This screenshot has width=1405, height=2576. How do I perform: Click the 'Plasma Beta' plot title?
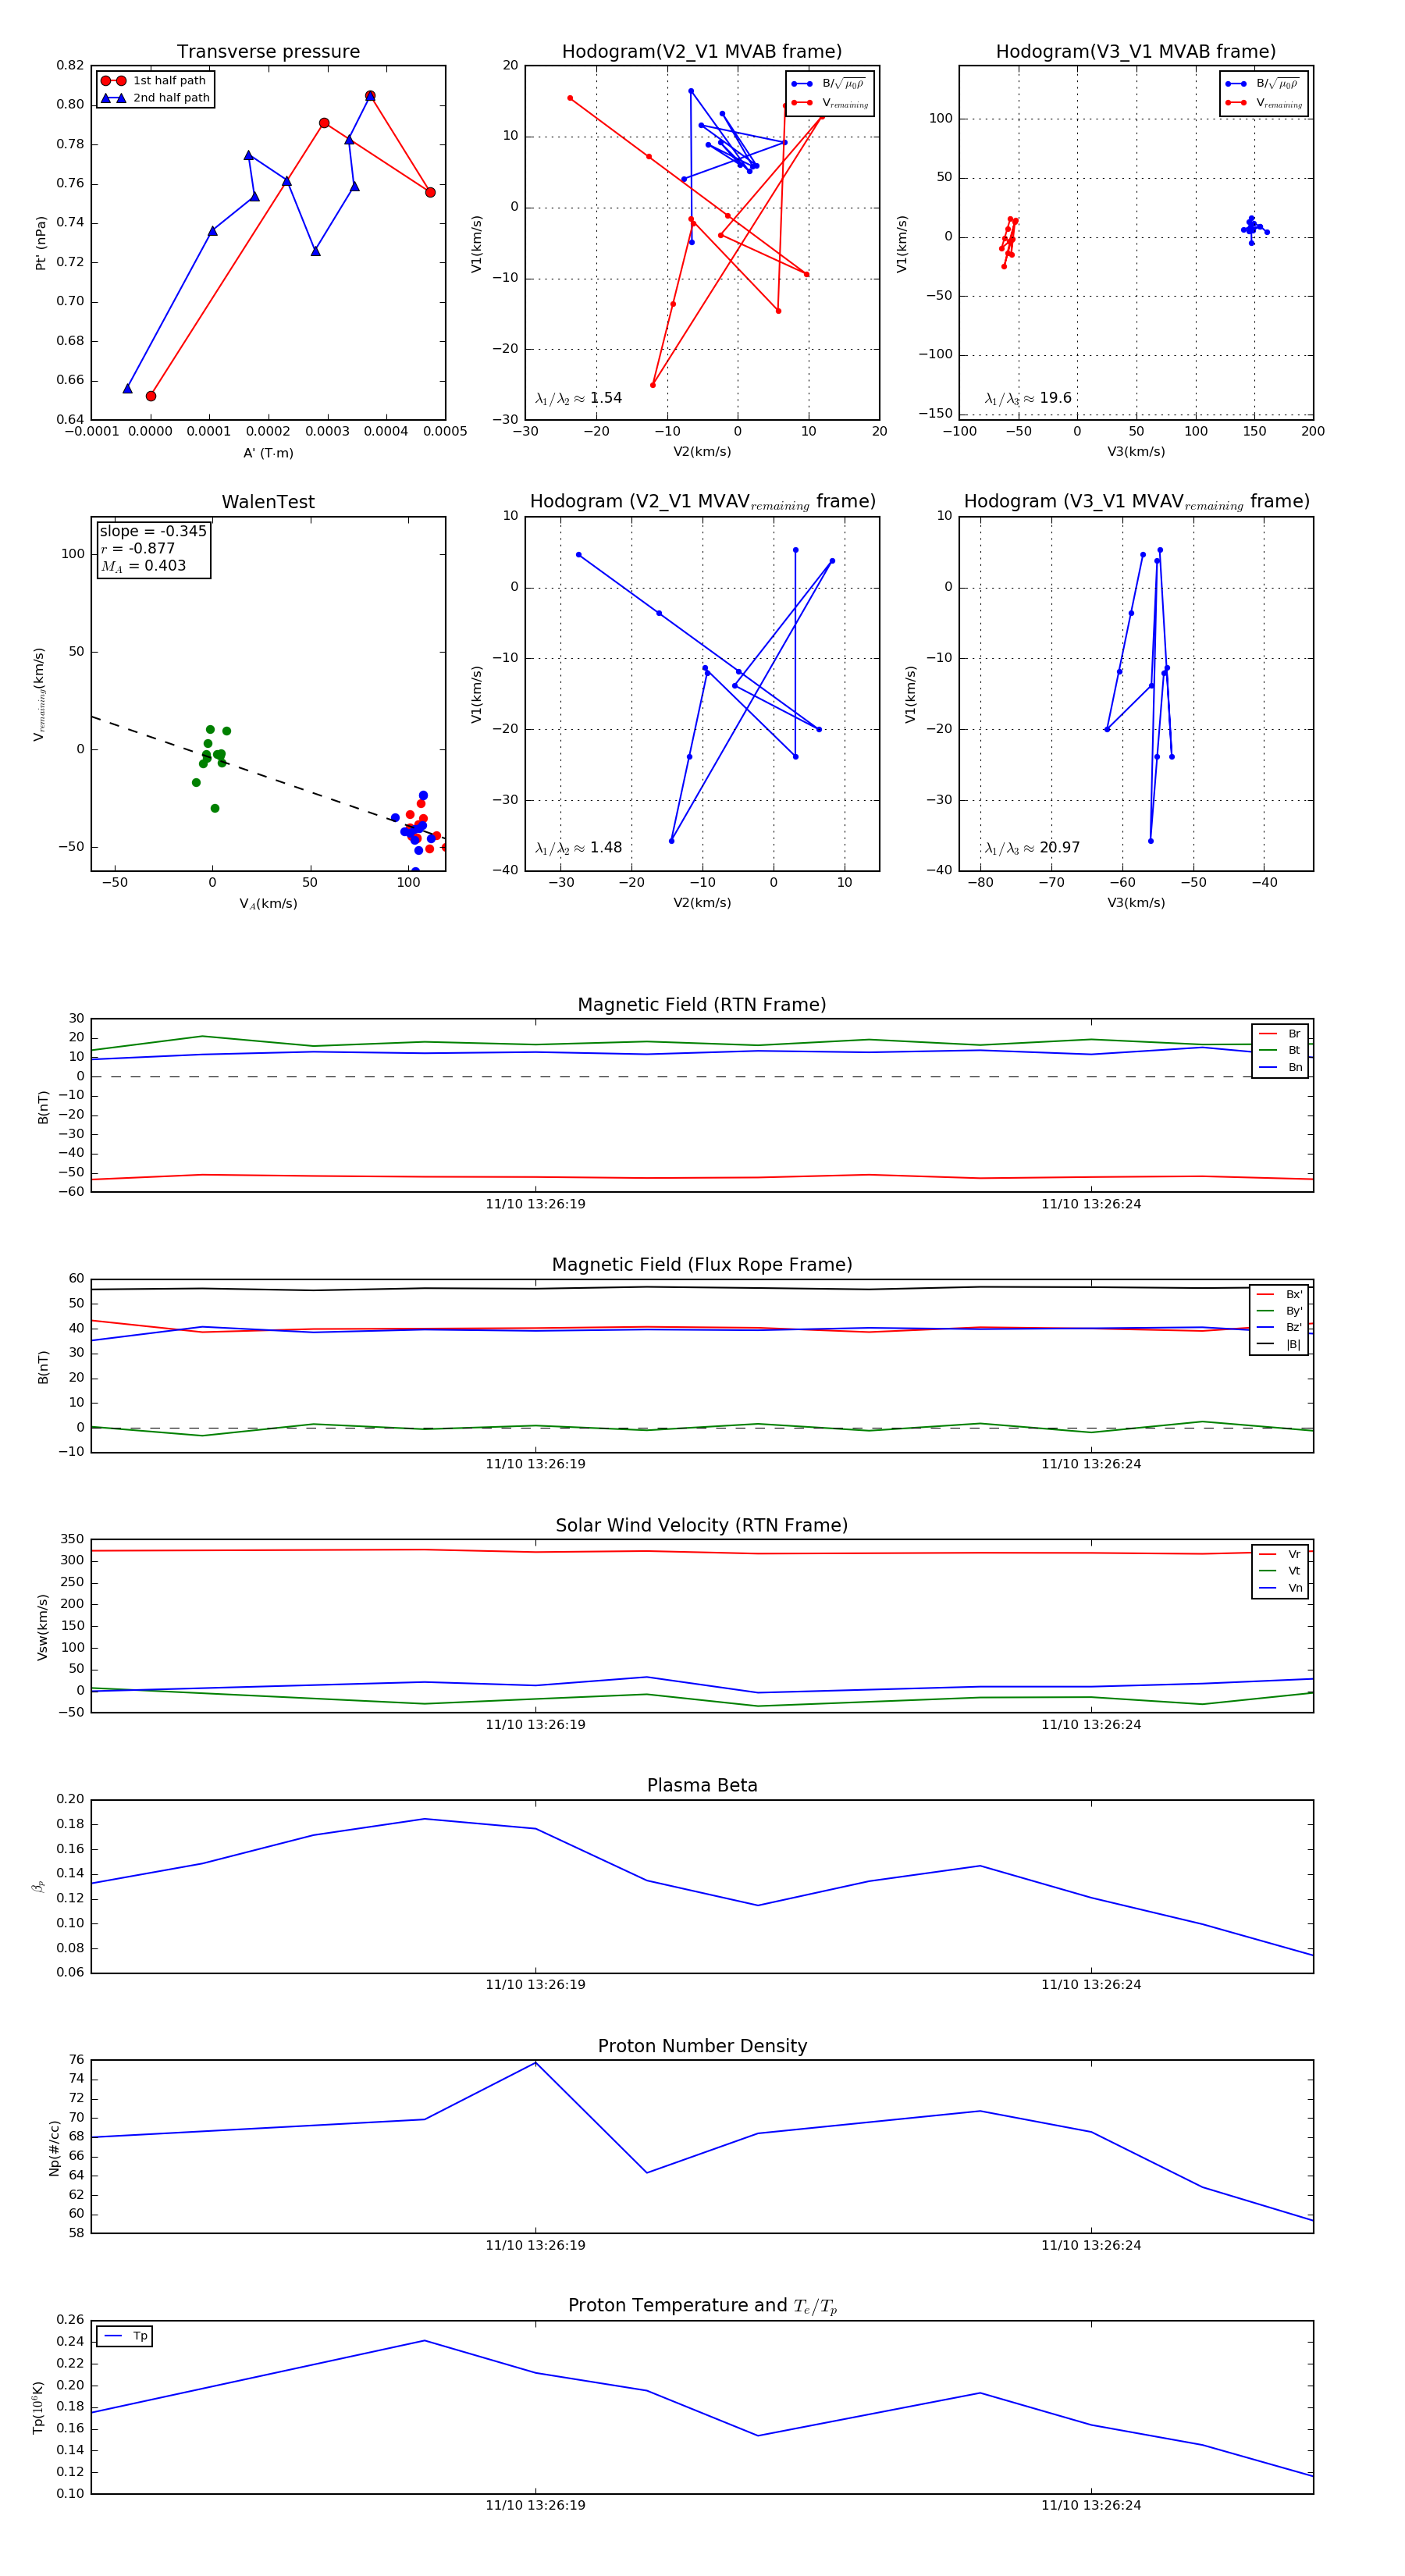click(x=702, y=1785)
